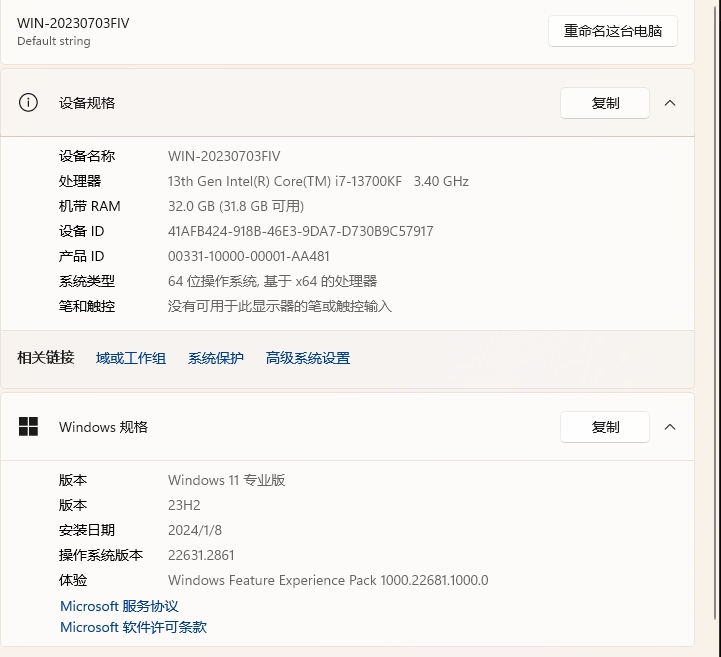Click the 设备规格 section heading
721x657 pixels.
(x=87, y=103)
